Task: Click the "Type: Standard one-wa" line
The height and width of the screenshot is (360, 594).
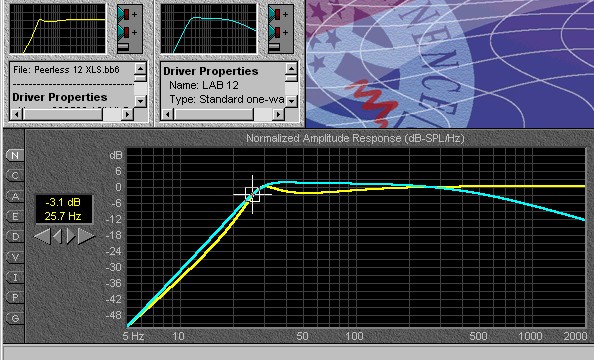Action: (227, 99)
